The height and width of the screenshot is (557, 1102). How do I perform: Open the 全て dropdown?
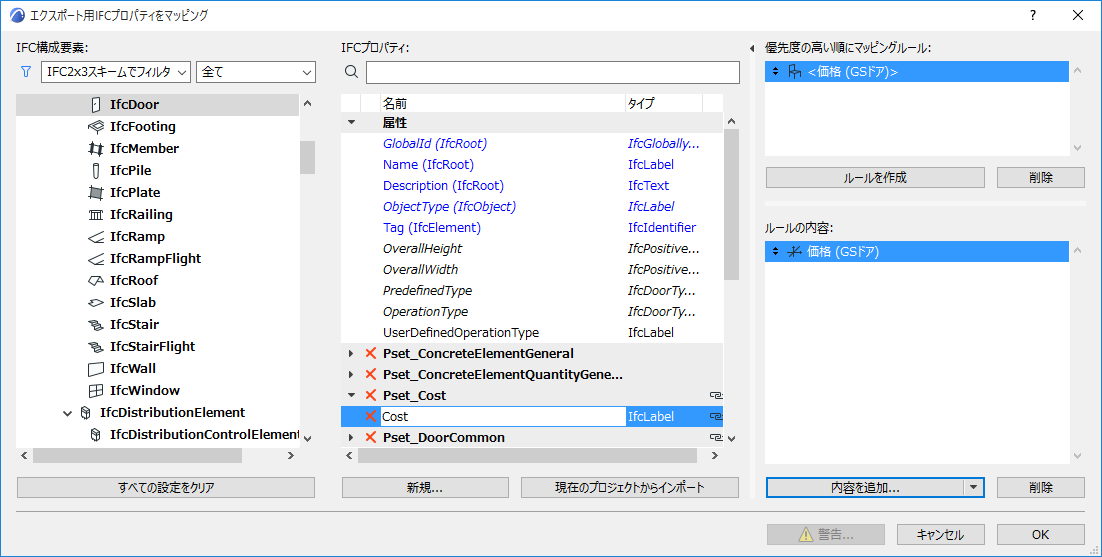[x=256, y=72]
